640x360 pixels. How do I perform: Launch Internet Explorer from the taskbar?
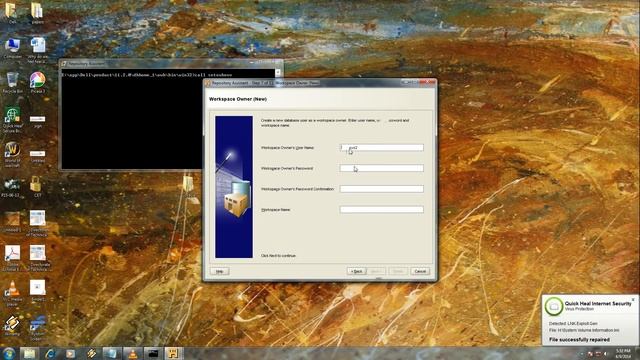click(x=50, y=353)
